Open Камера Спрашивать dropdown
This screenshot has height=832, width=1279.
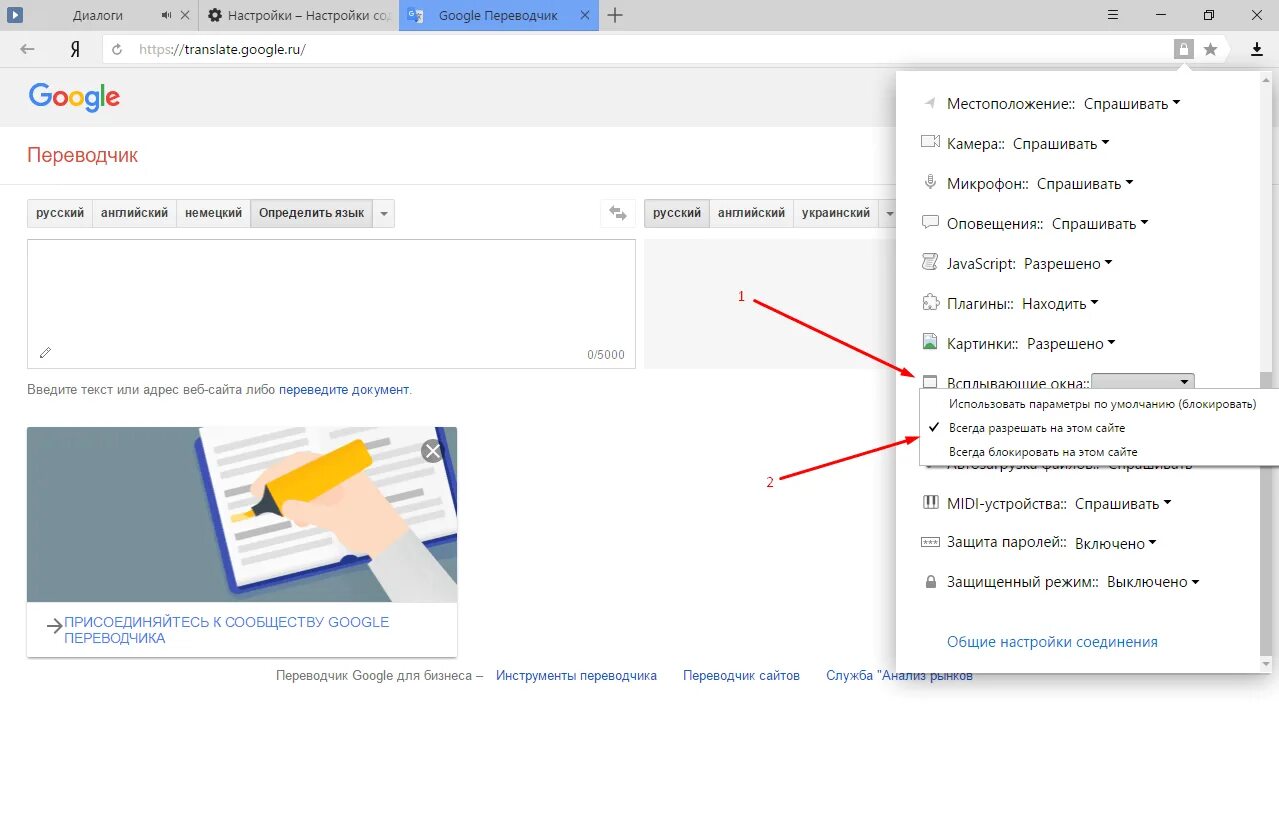click(1061, 143)
